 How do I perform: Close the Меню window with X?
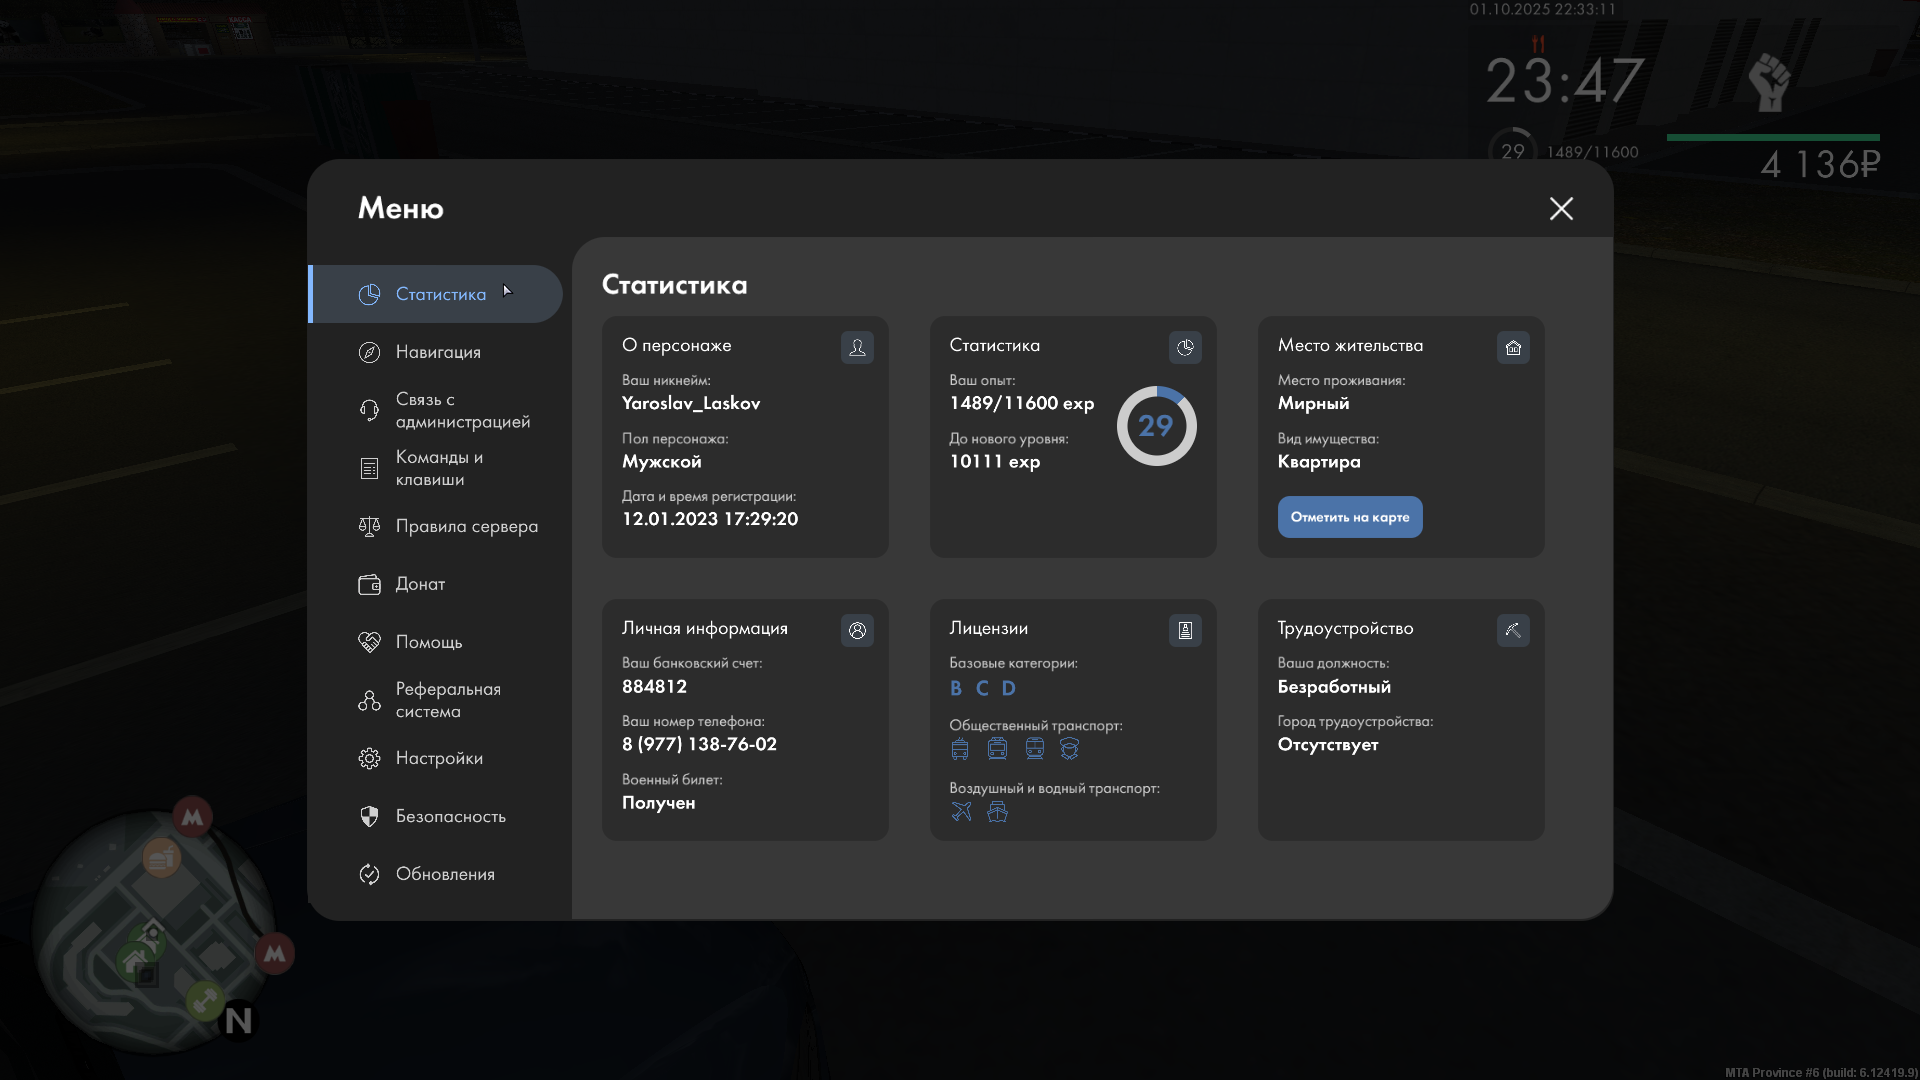pyautogui.click(x=1561, y=208)
